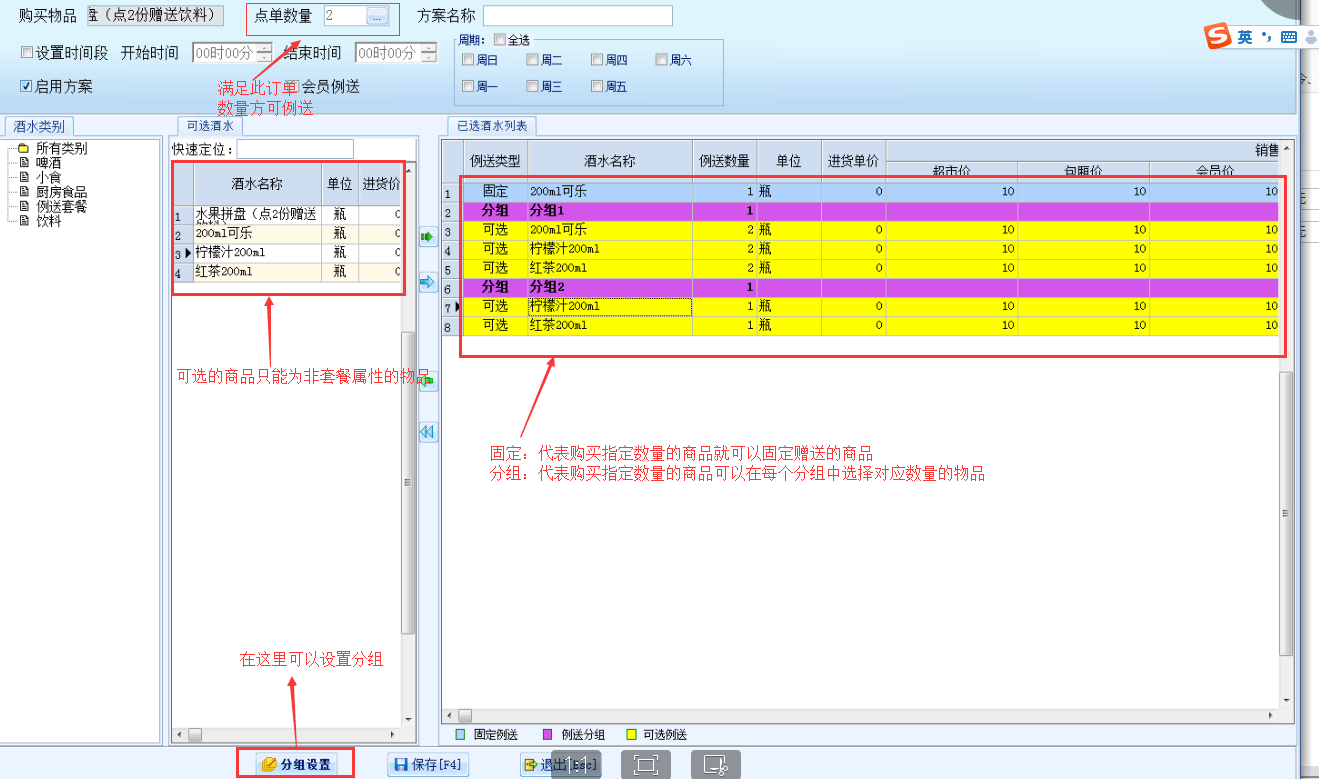1319x779 pixels.
Task: Click the Sogou input method S icon
Action: [x=1217, y=37]
